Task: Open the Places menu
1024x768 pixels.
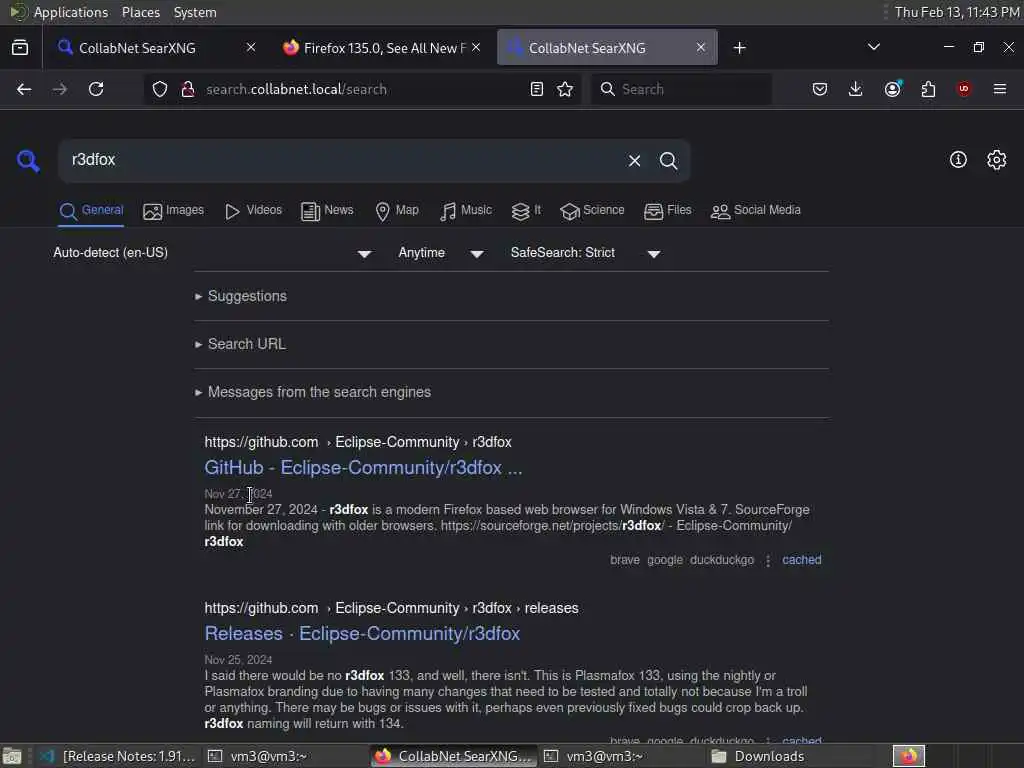Action: pyautogui.click(x=140, y=12)
